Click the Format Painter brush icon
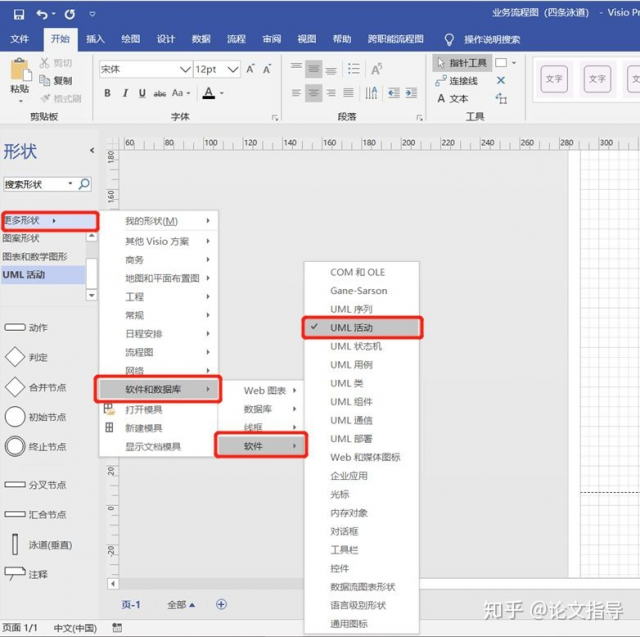This screenshot has width=640, height=637. pyautogui.click(x=45, y=98)
